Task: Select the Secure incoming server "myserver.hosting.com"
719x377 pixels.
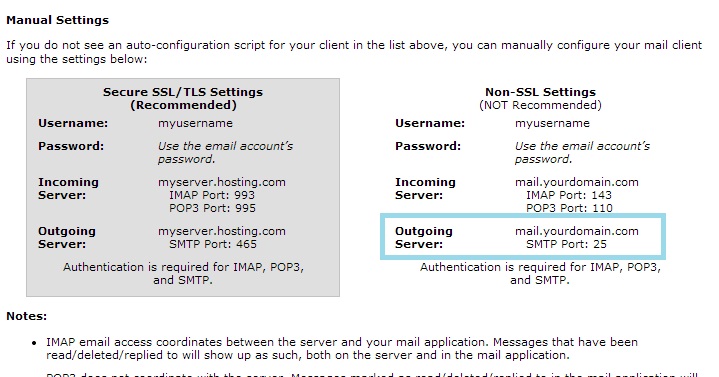Action: point(222,182)
